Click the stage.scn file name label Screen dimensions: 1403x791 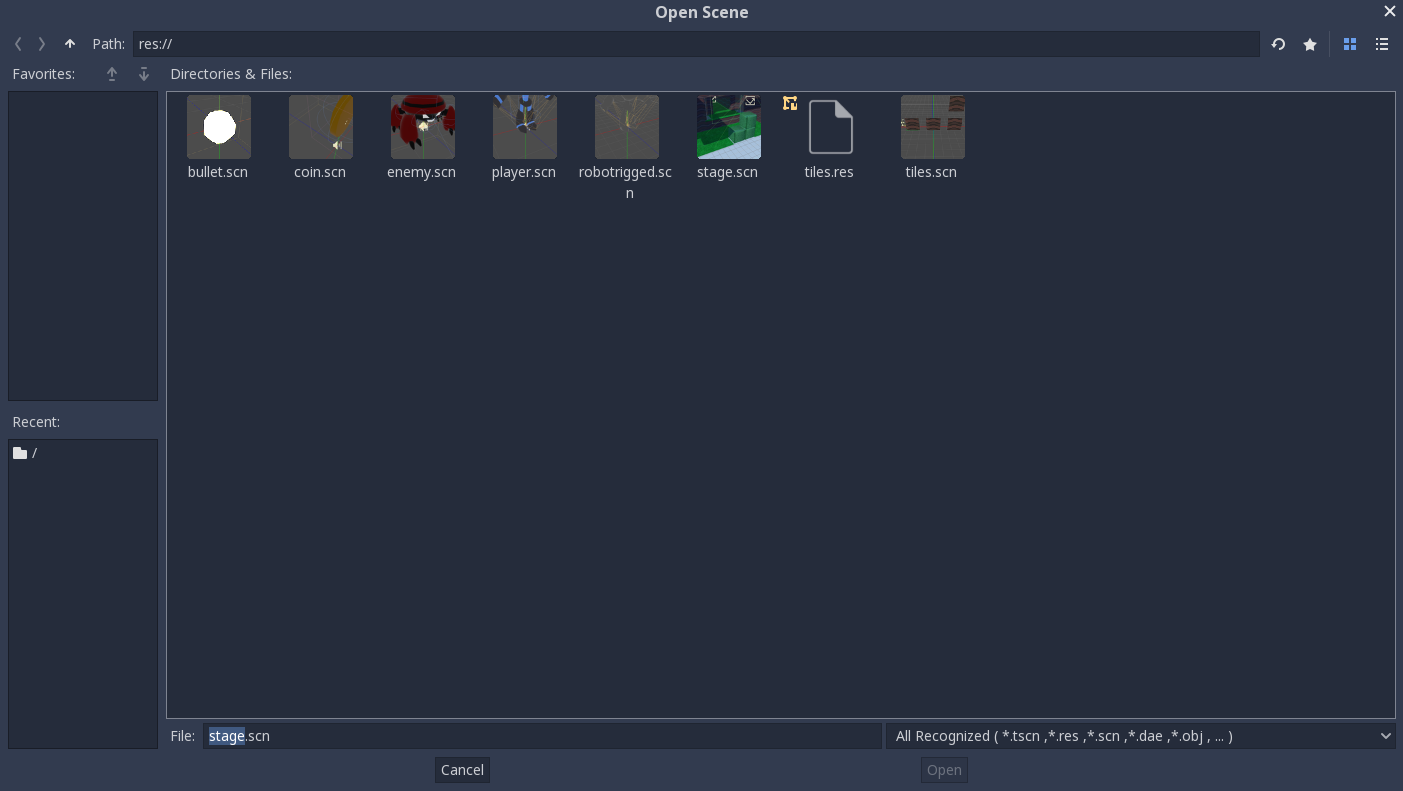point(728,172)
